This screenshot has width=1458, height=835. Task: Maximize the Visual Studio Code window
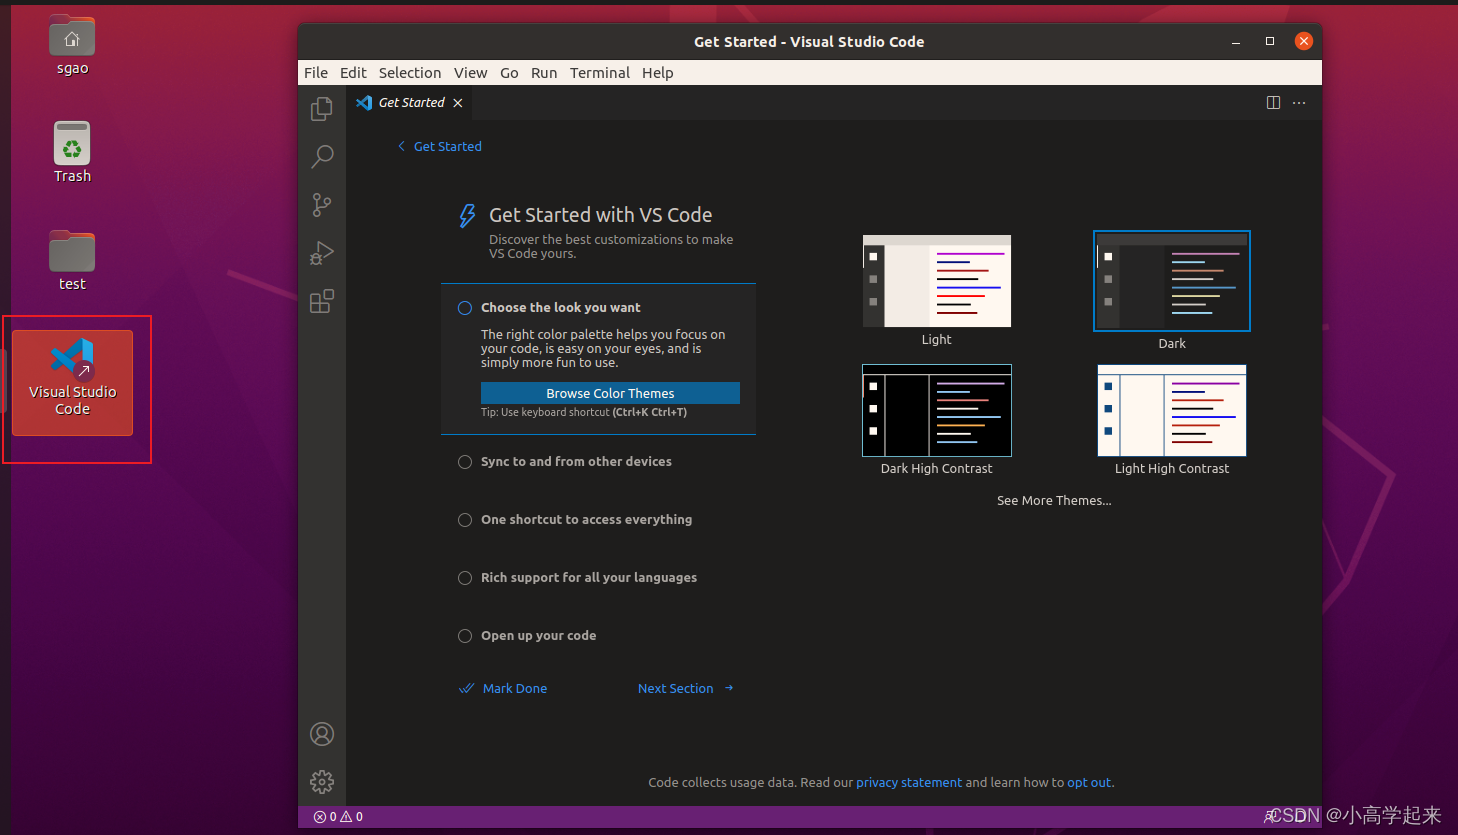[x=1270, y=41]
